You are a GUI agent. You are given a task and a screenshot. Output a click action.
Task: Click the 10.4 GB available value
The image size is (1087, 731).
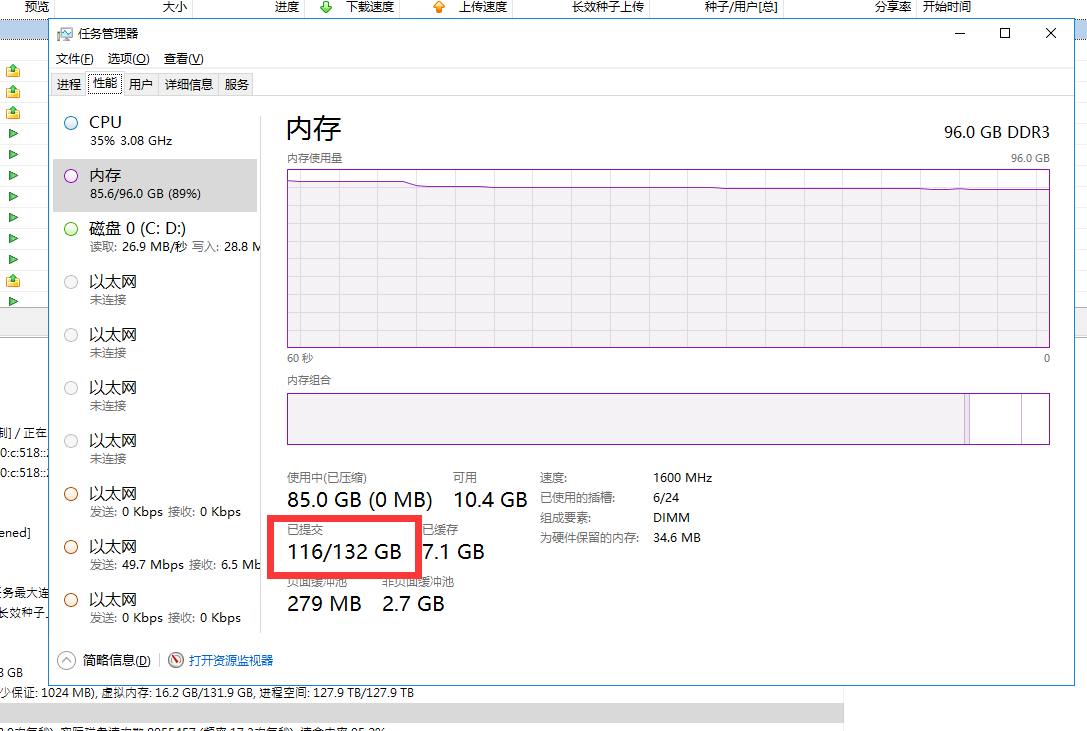pos(490,500)
